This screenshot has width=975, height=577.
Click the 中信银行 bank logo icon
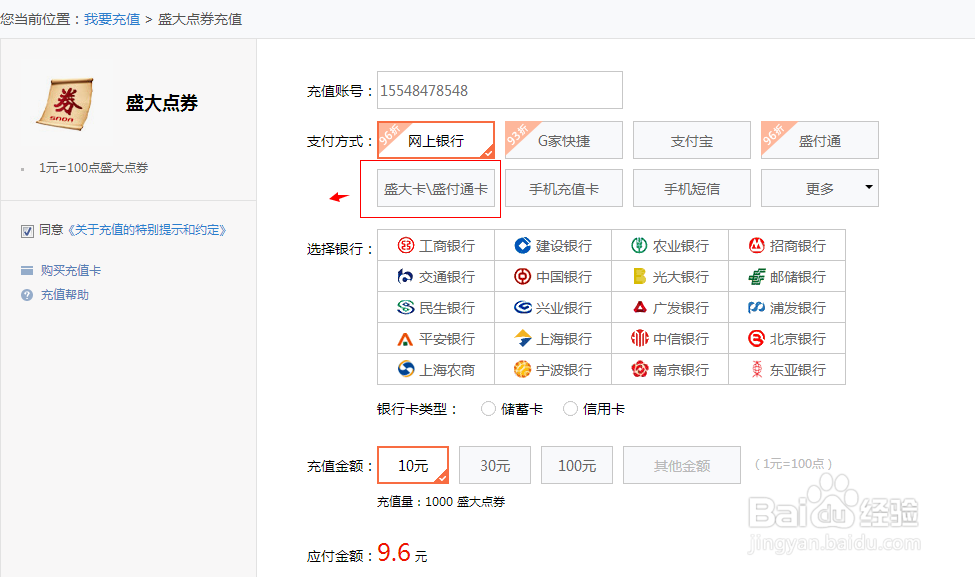639,338
